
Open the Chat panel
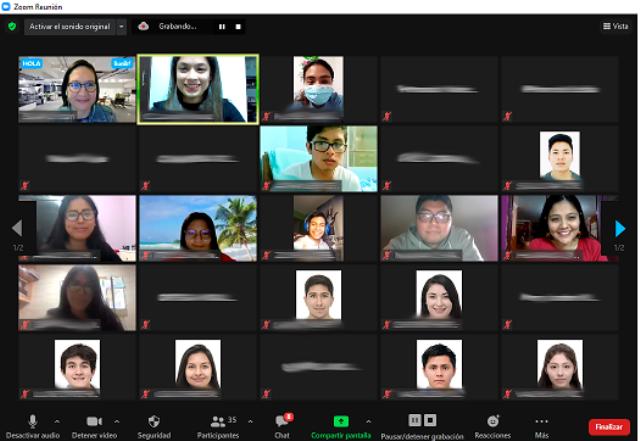(x=282, y=422)
